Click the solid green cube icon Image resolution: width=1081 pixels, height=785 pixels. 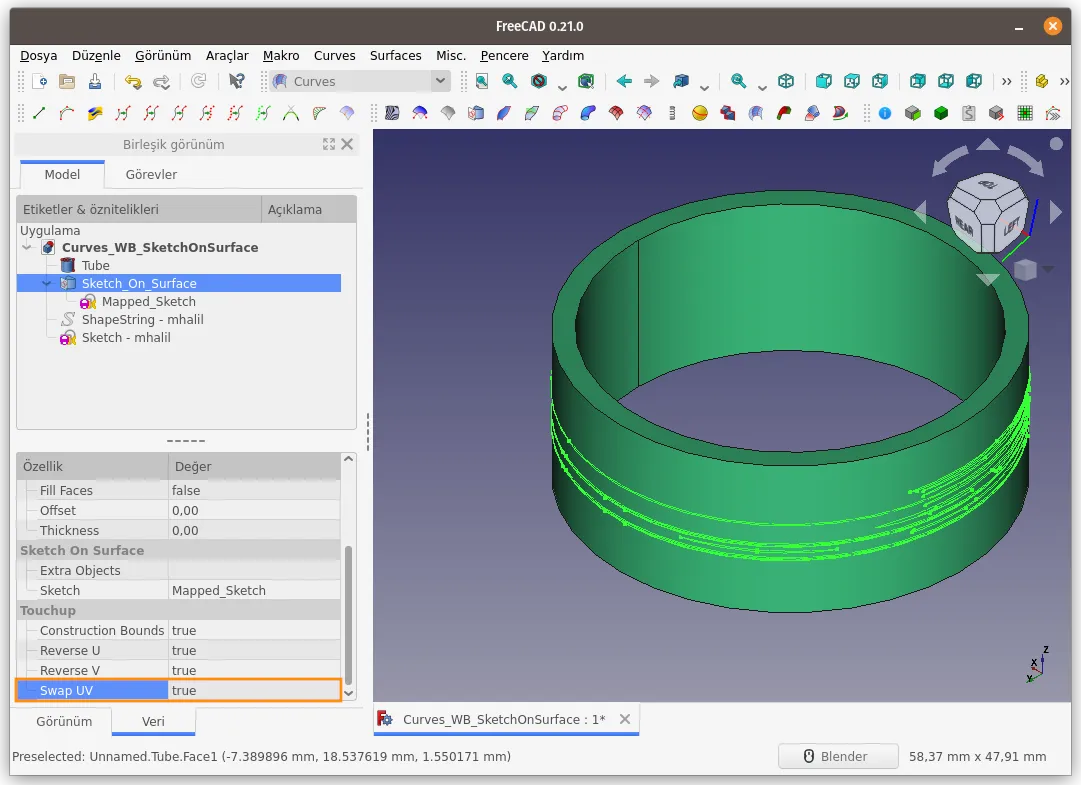point(940,113)
